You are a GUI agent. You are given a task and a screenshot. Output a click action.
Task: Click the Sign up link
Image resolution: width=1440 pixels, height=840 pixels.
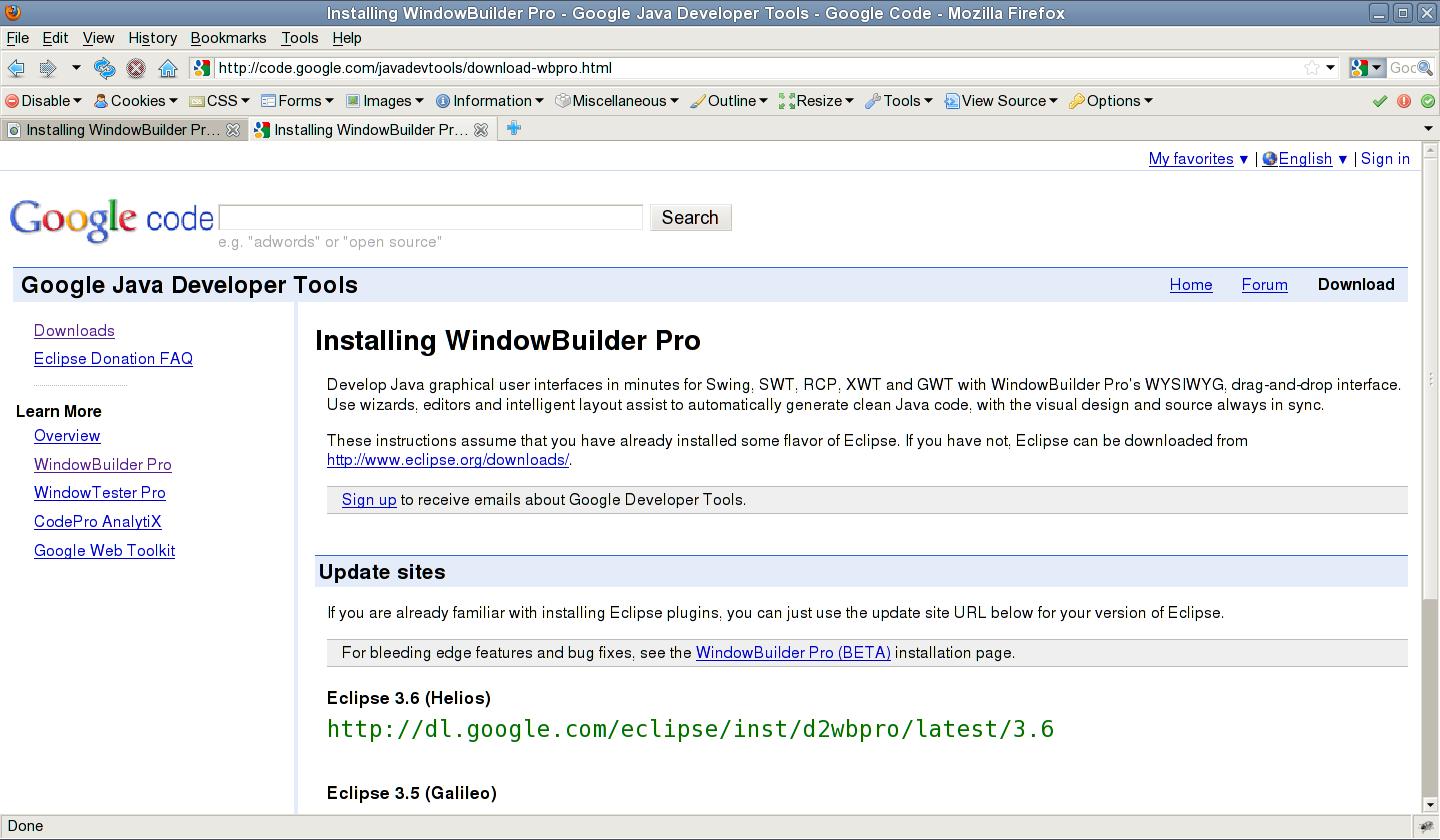[x=369, y=499]
